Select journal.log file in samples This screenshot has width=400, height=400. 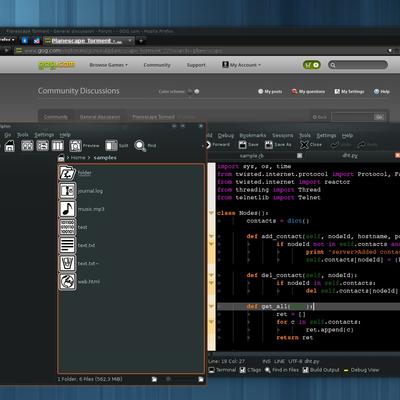pos(81,191)
